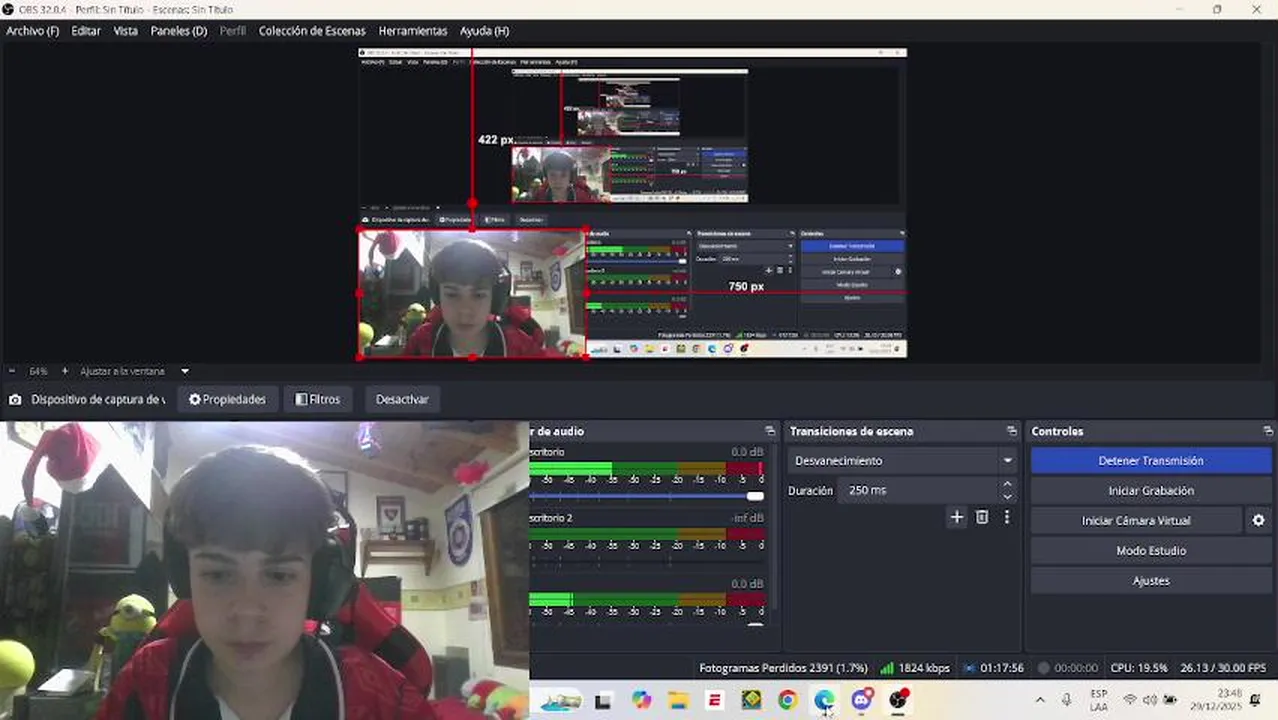Switch to OBS Studio taskbar icon
The width and height of the screenshot is (1278, 720).
pos(899,700)
